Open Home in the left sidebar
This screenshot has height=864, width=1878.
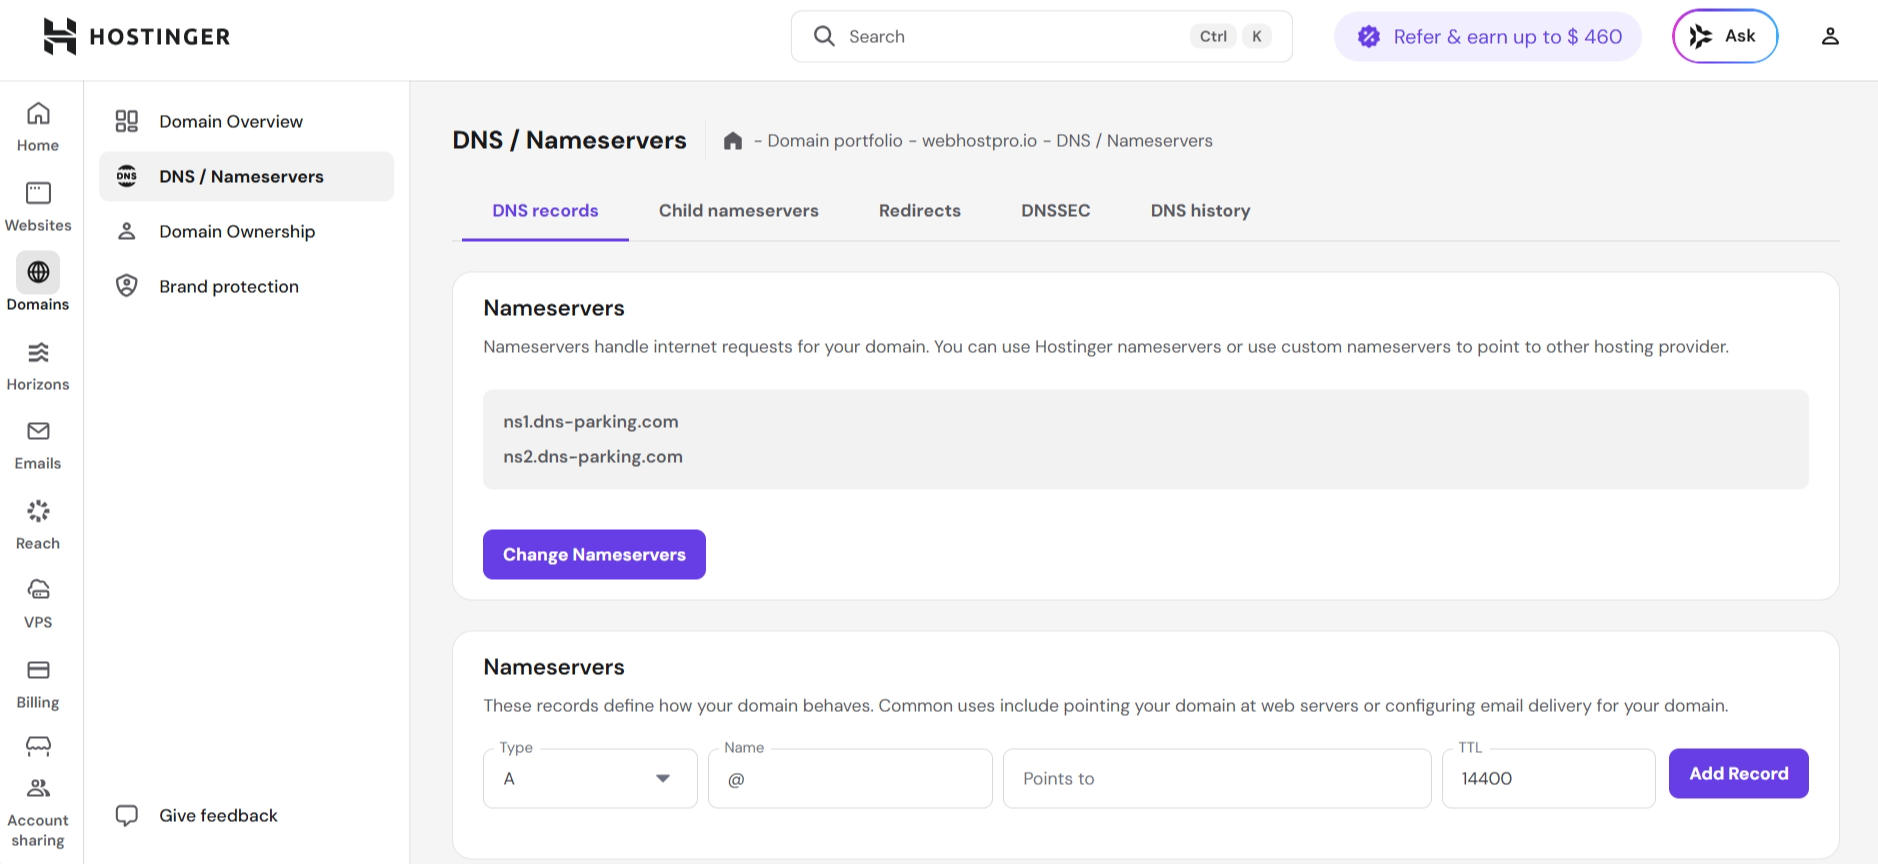point(38,127)
